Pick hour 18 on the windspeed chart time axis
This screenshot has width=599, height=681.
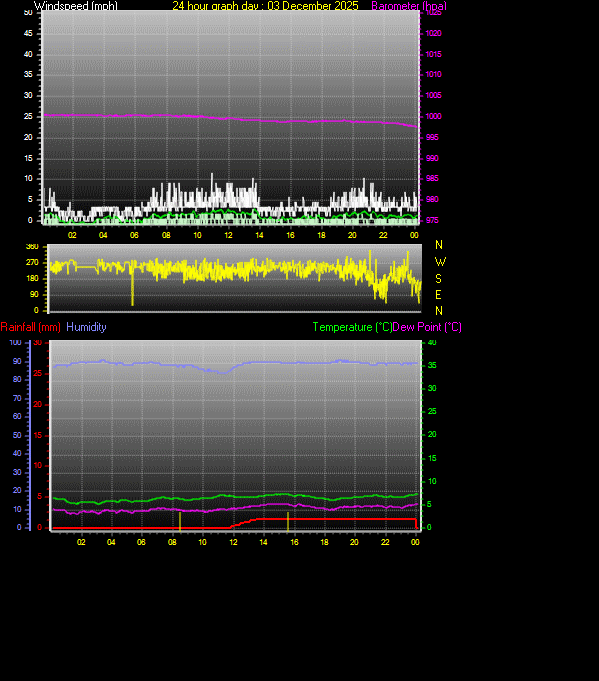[x=321, y=235]
